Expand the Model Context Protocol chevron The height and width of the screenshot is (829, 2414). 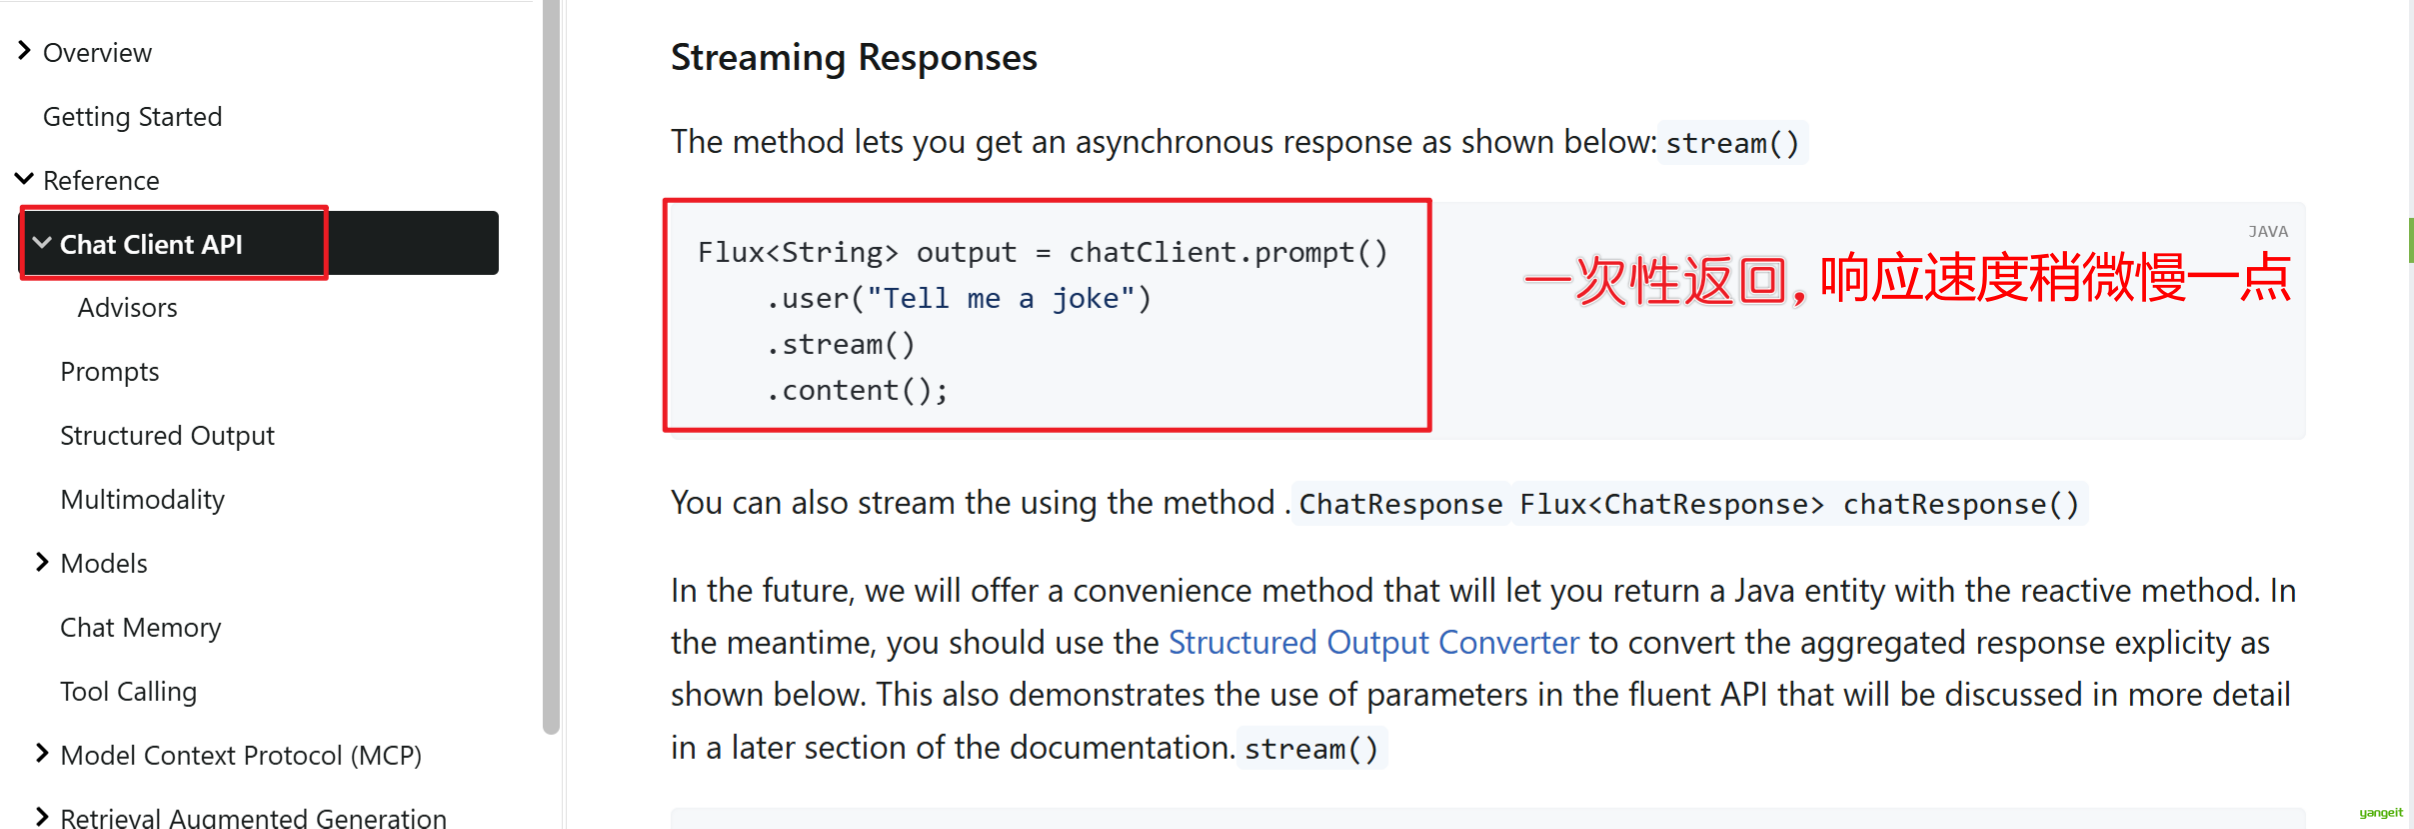[42, 753]
